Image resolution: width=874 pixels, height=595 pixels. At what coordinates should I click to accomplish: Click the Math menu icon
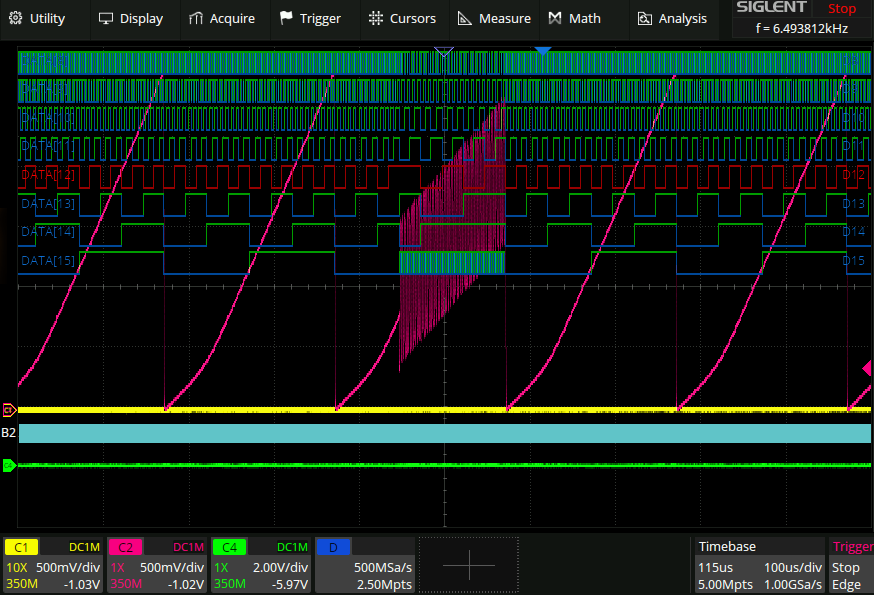[555, 18]
